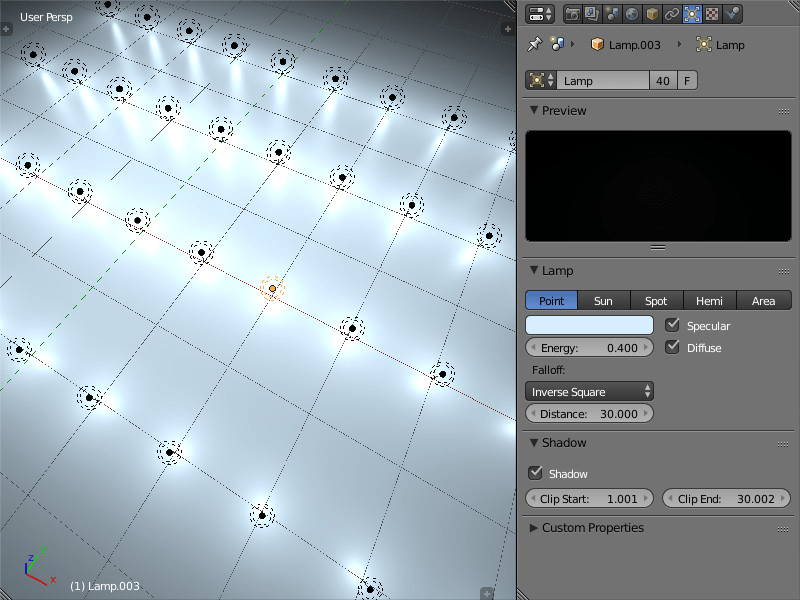Screen dimensions: 800x600
Task: Open the Constraints properties chain icon
Action: (671, 13)
